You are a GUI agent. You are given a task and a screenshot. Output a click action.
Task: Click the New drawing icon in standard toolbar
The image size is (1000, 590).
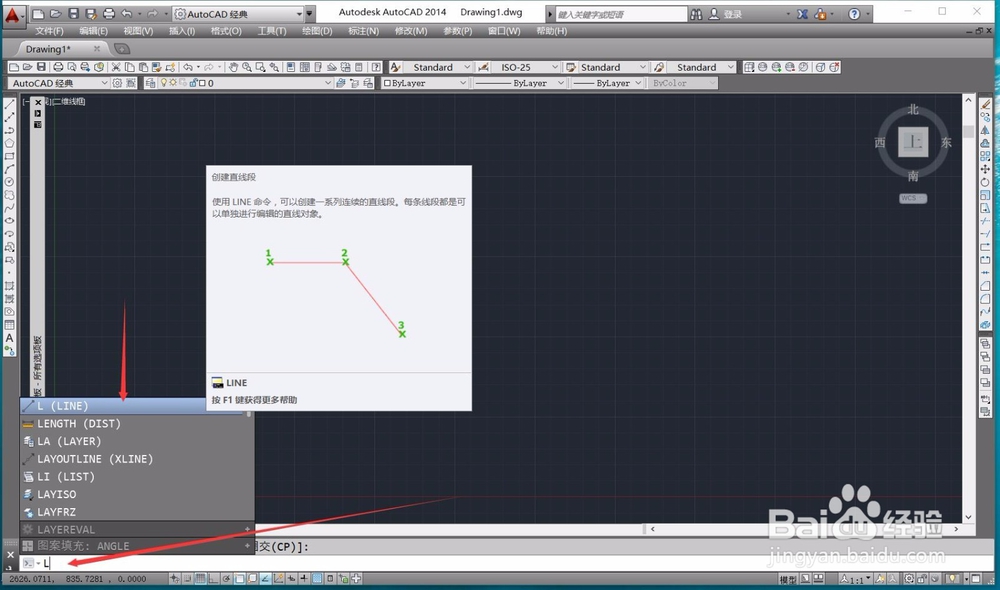[13, 67]
